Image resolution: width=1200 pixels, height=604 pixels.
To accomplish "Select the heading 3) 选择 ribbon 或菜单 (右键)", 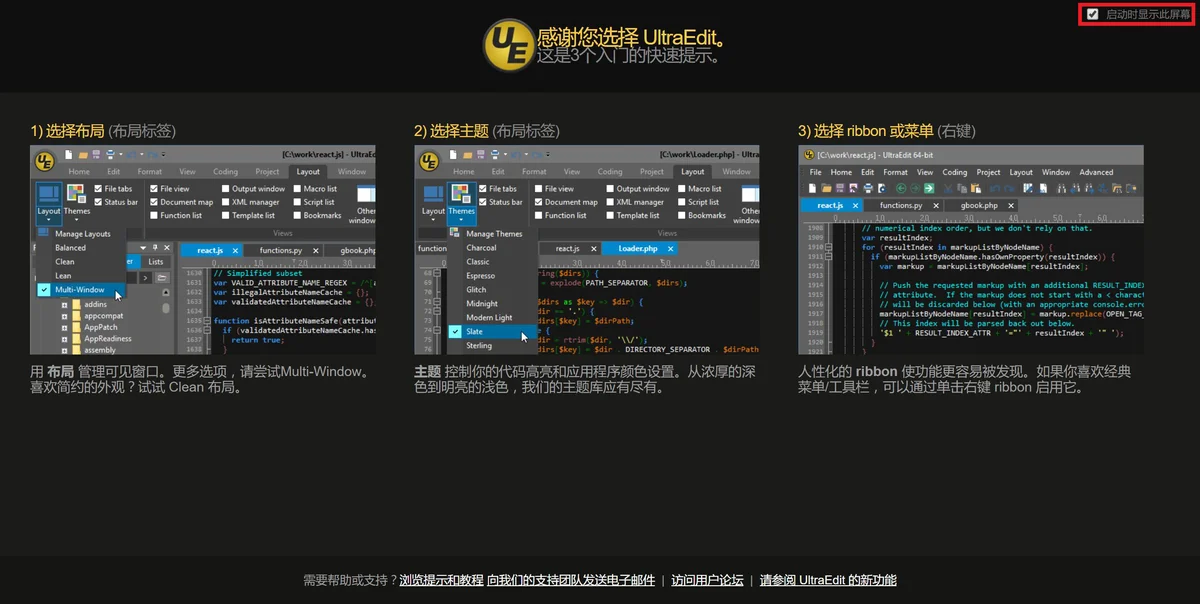I will click(x=887, y=131).
